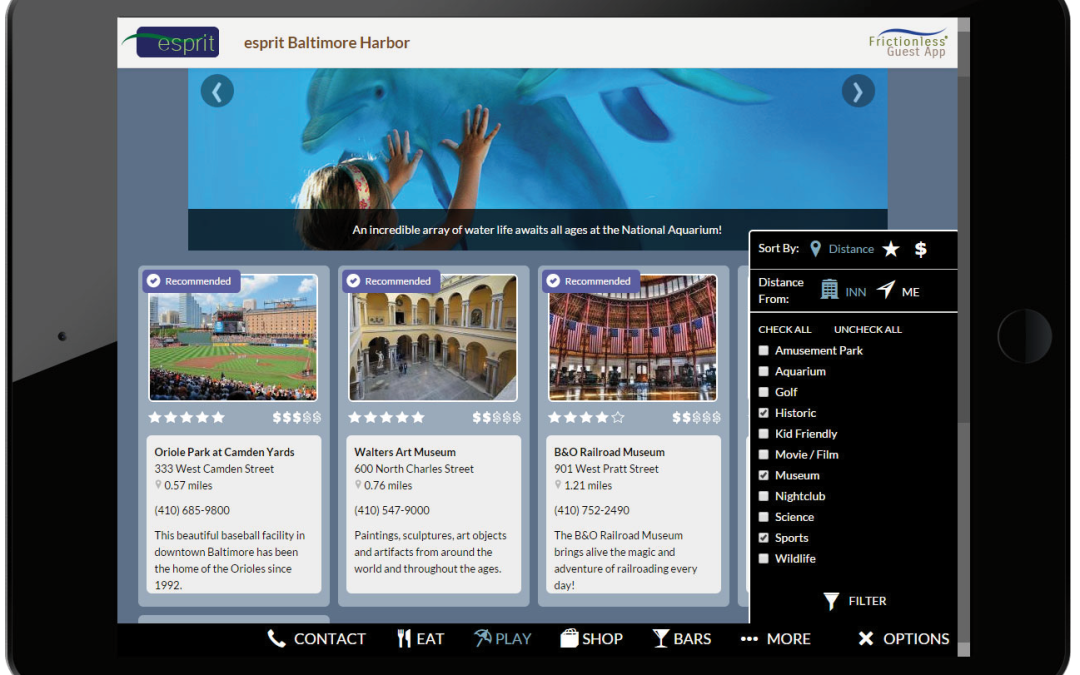
Task: Click Recommended badge on B&O Railroad Museum
Action: click(x=590, y=281)
